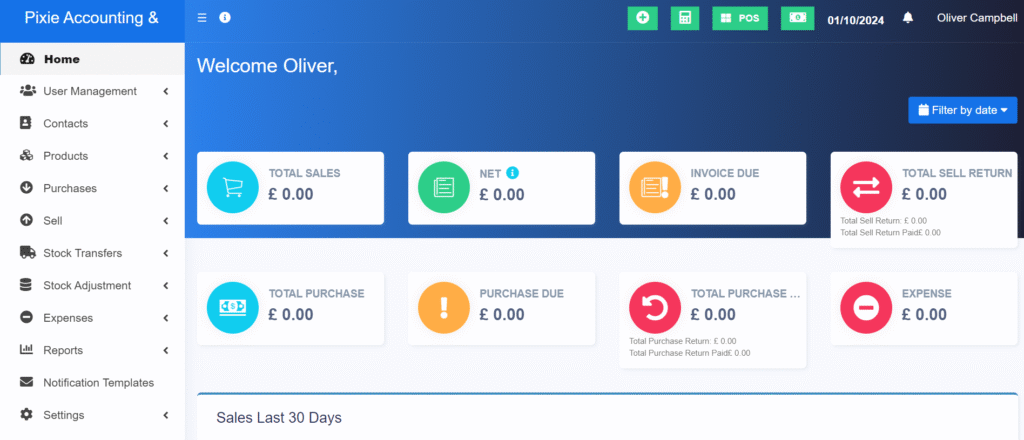Screen dimensions: 1024x440
Task: Expand Contacts submenu chevron
Action: [x=166, y=123]
